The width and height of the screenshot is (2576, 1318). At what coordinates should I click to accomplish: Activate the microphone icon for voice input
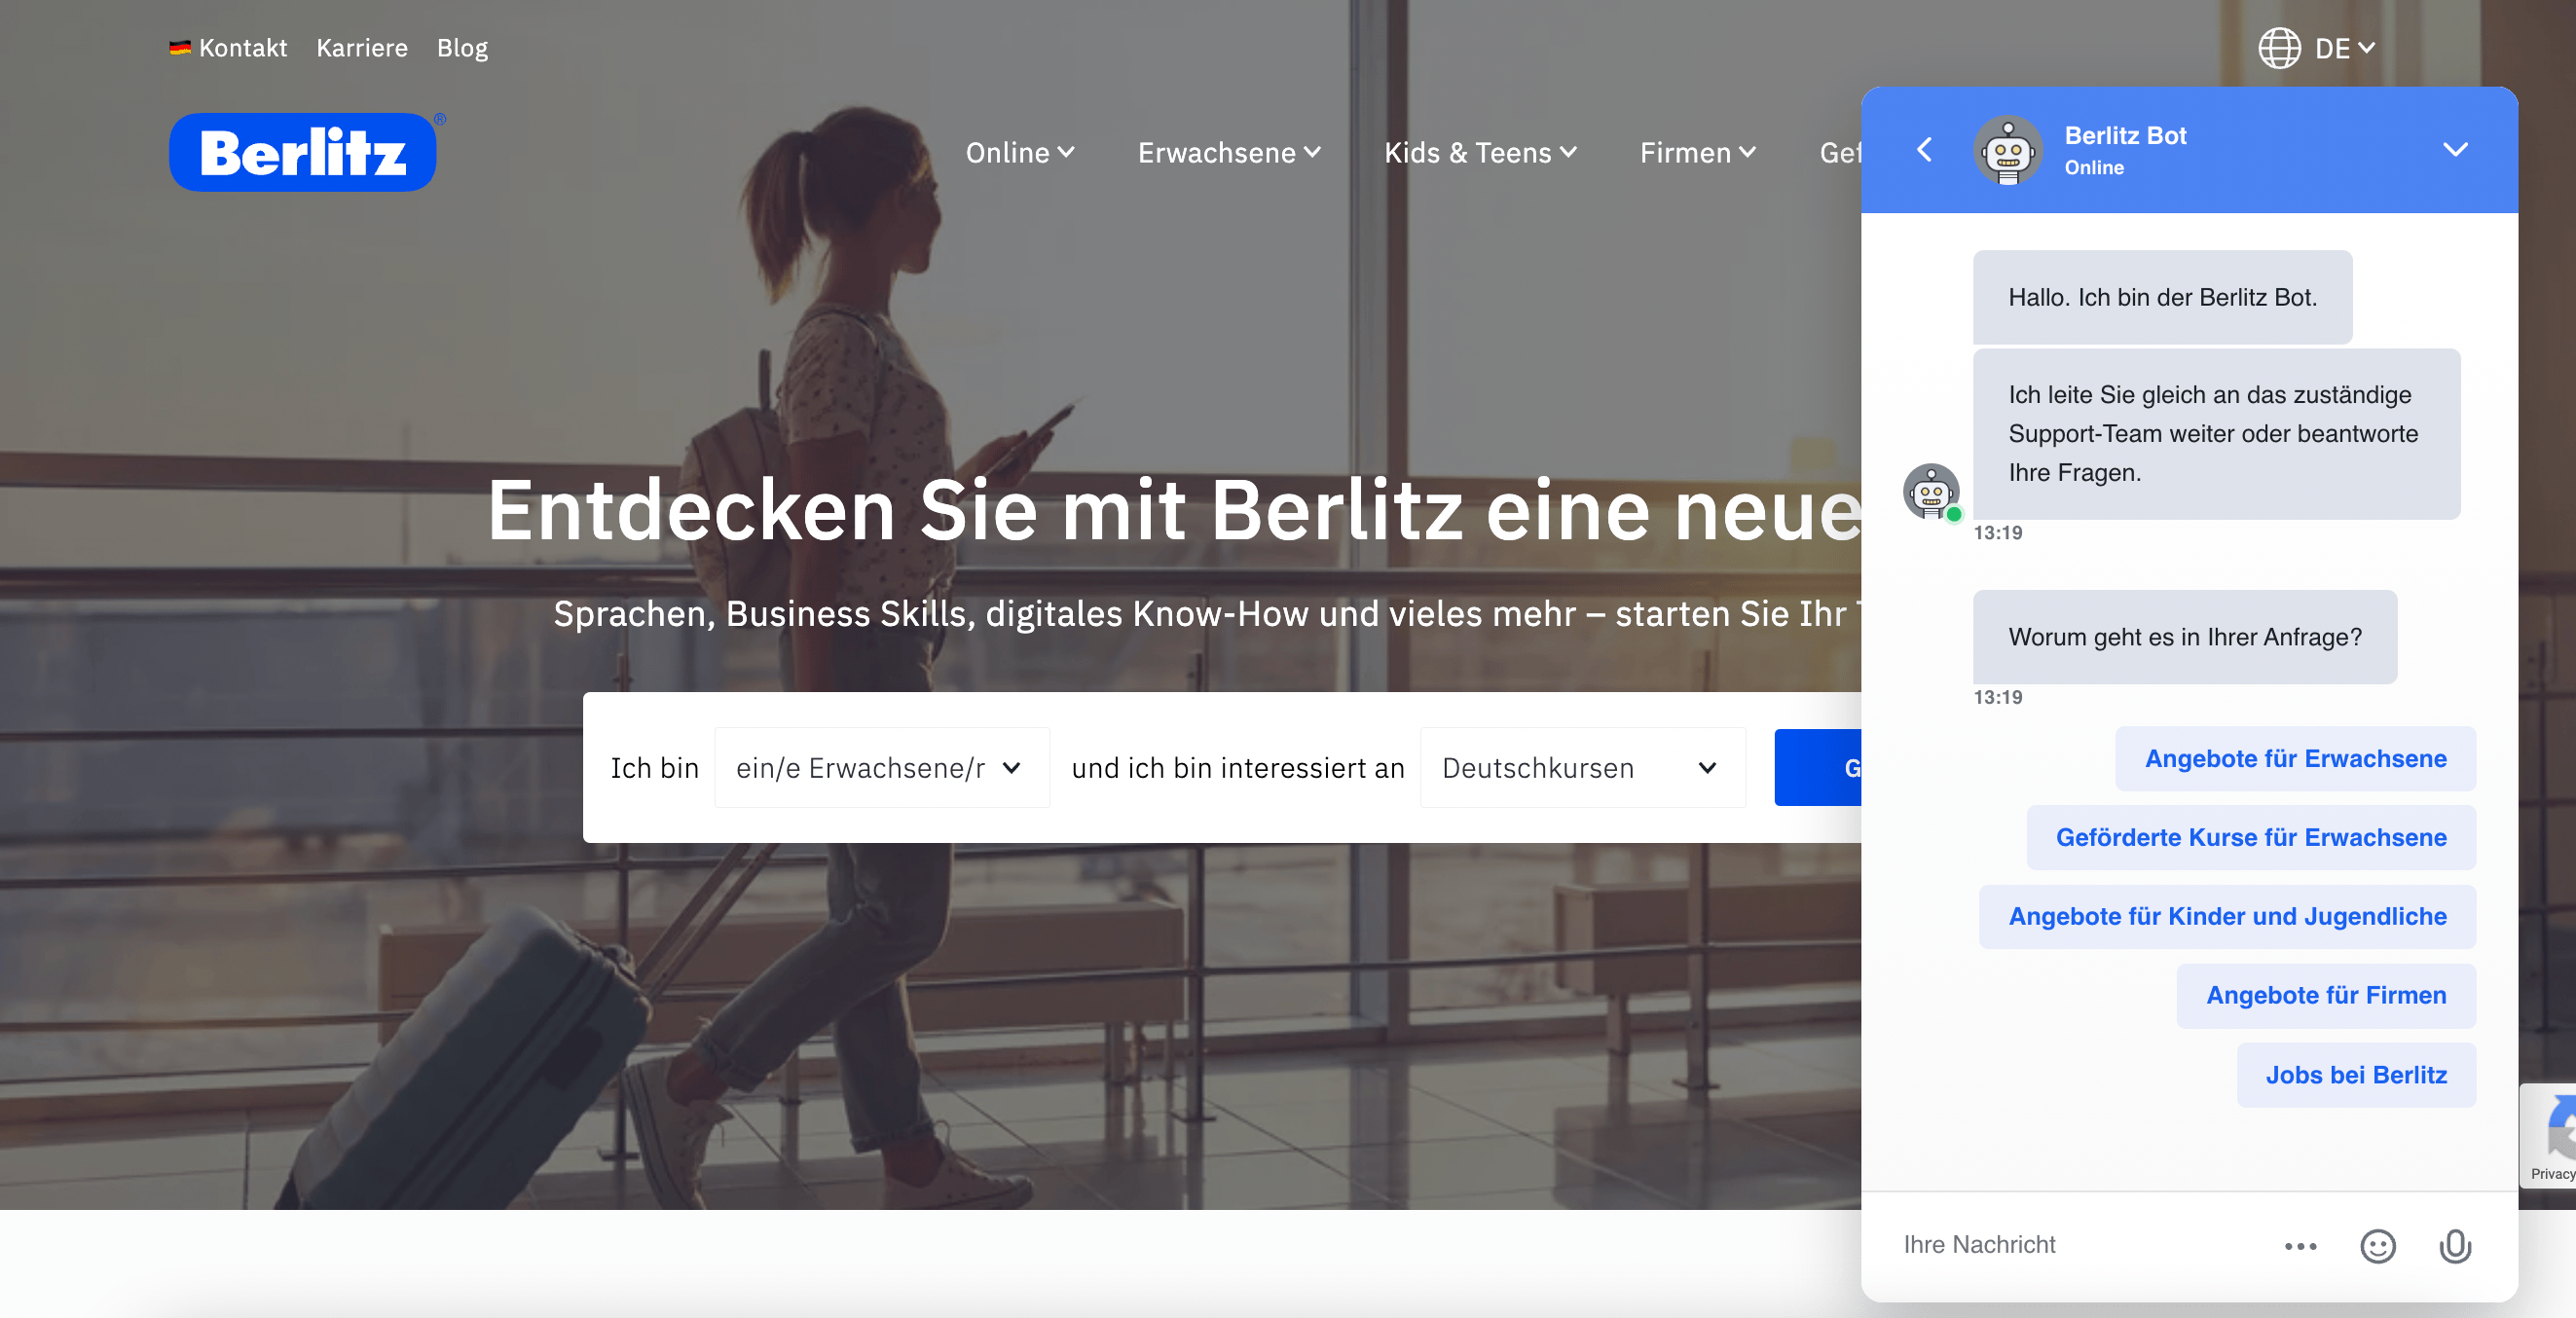[2457, 1246]
